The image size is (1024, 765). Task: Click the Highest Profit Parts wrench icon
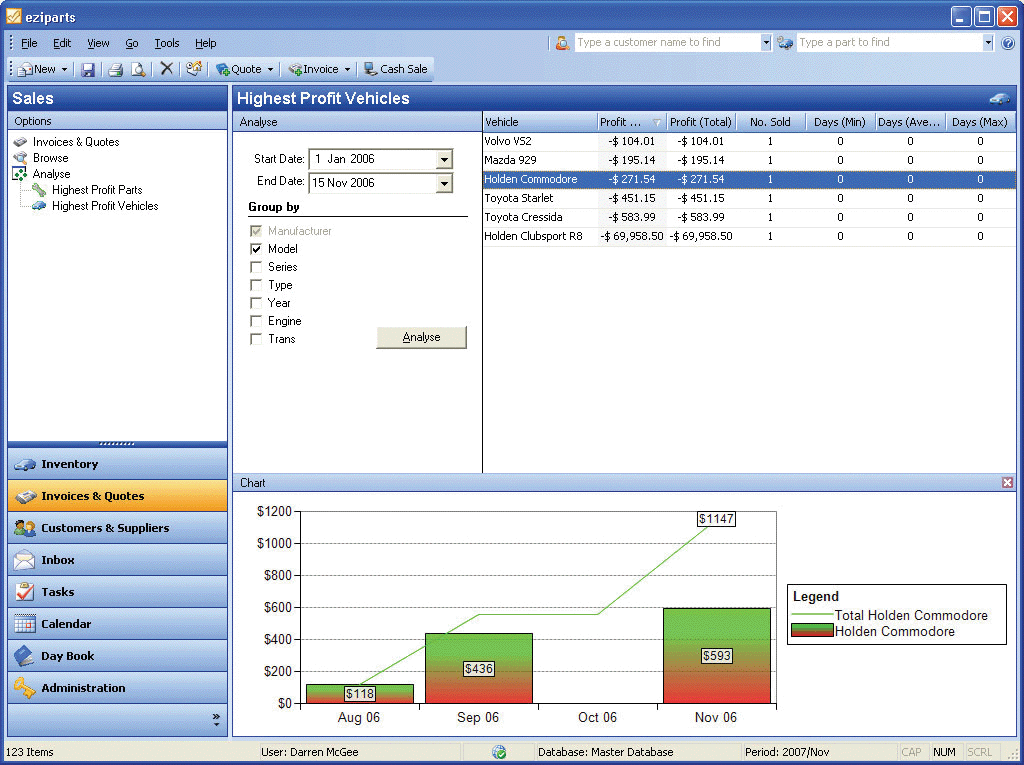pos(39,190)
